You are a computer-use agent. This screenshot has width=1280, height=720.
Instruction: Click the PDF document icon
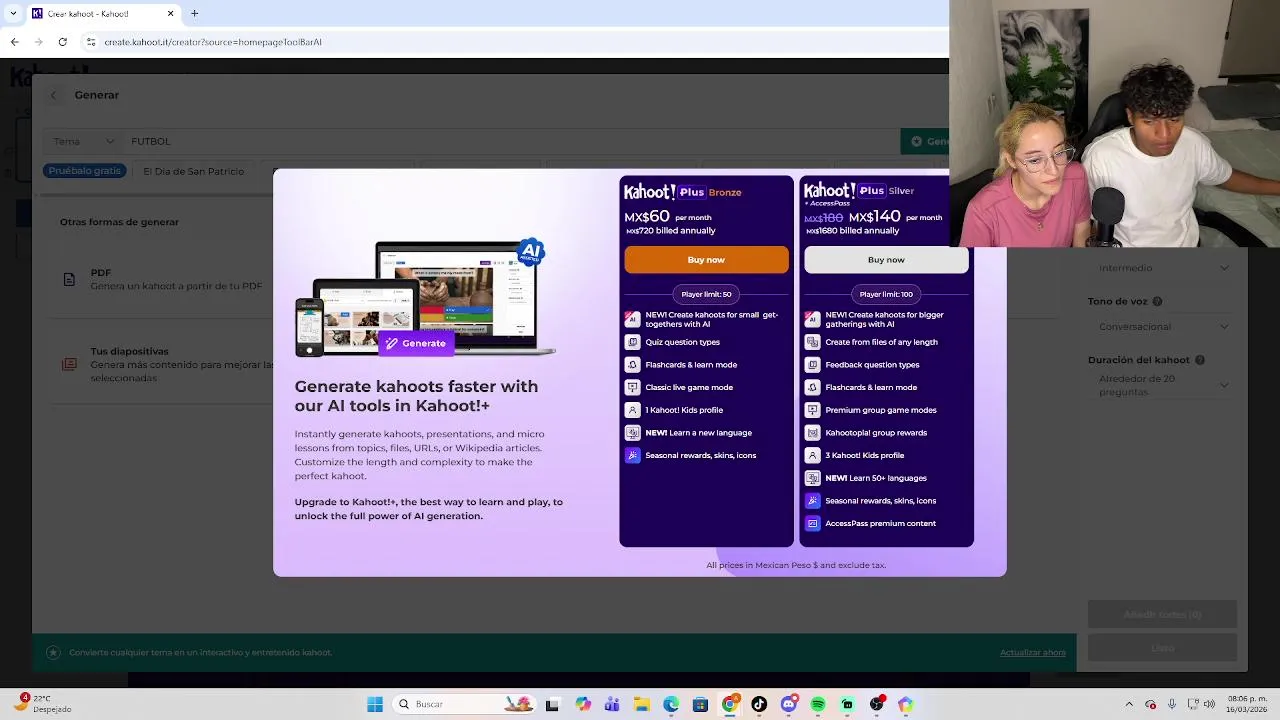click(x=69, y=279)
